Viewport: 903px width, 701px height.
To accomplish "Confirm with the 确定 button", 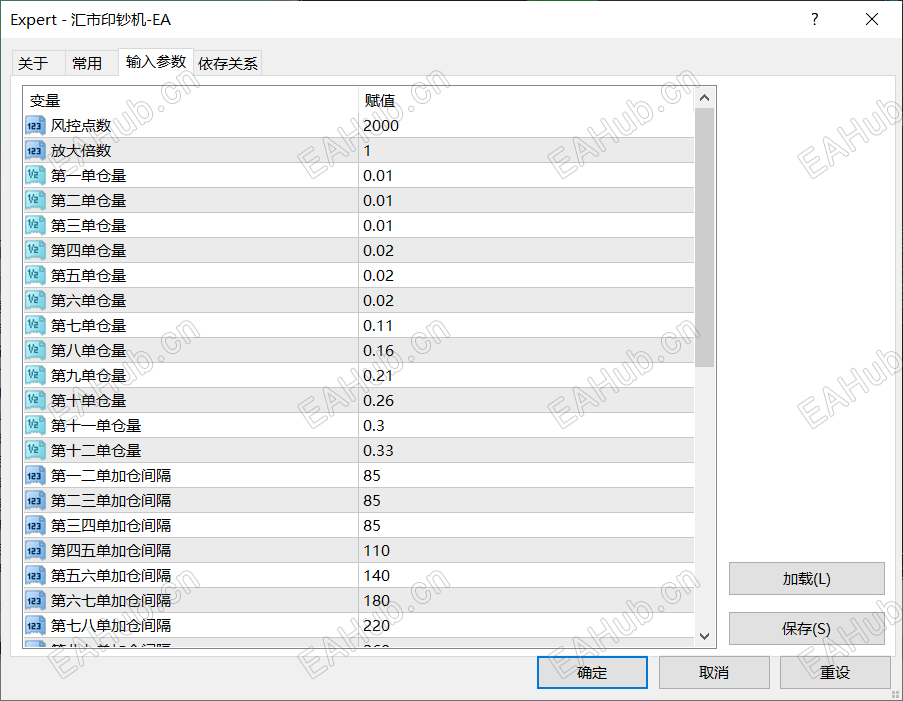I will (x=592, y=672).
